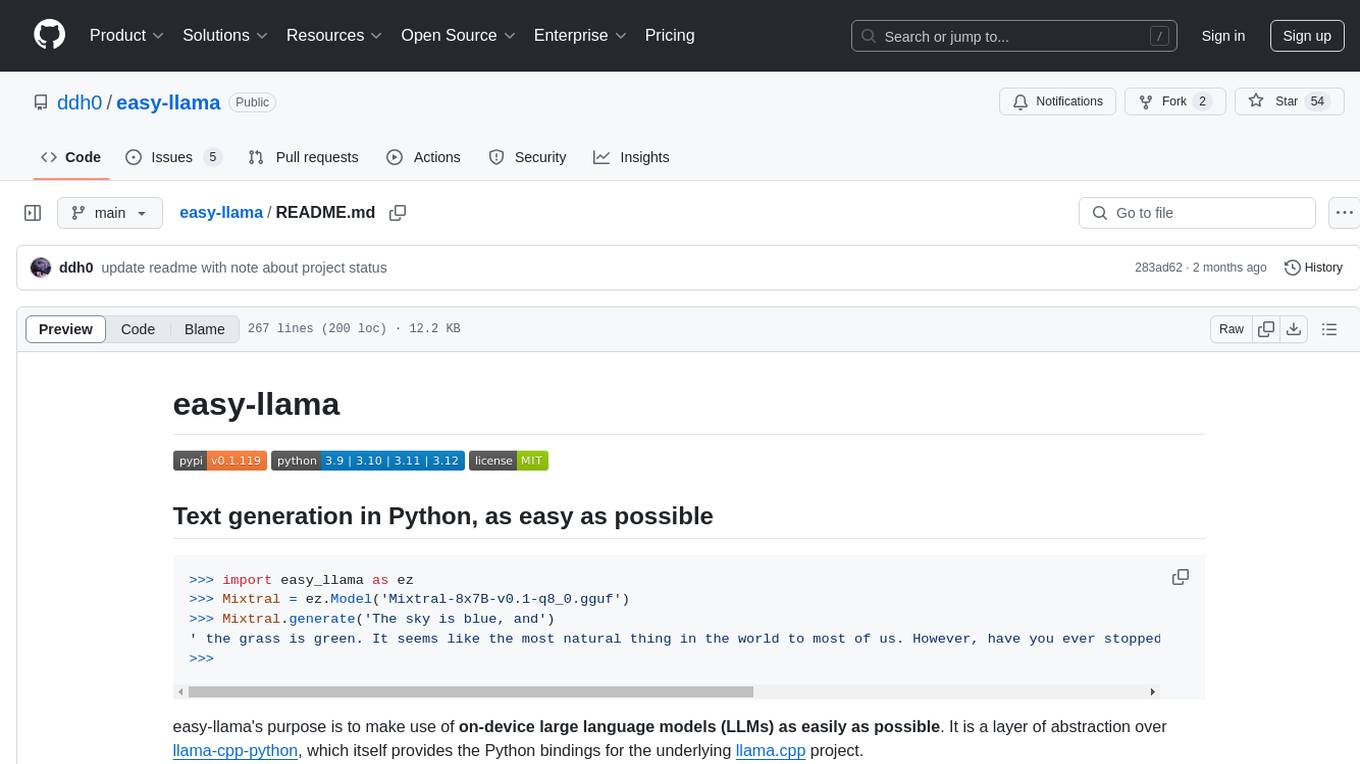
Task: Switch to the Issues tab
Action: click(172, 157)
